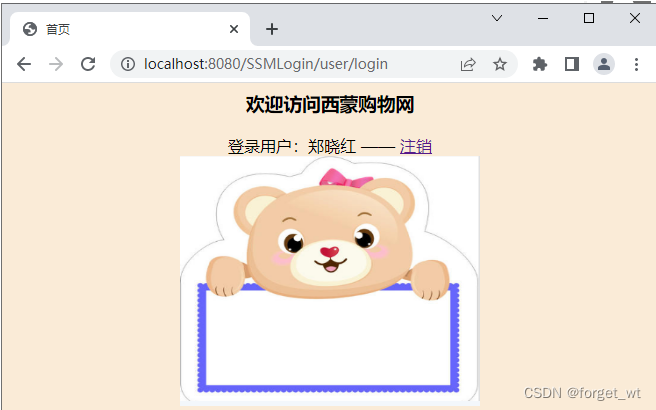Click the teddy bear image
This screenshot has height=410, width=656.
[x=329, y=280]
